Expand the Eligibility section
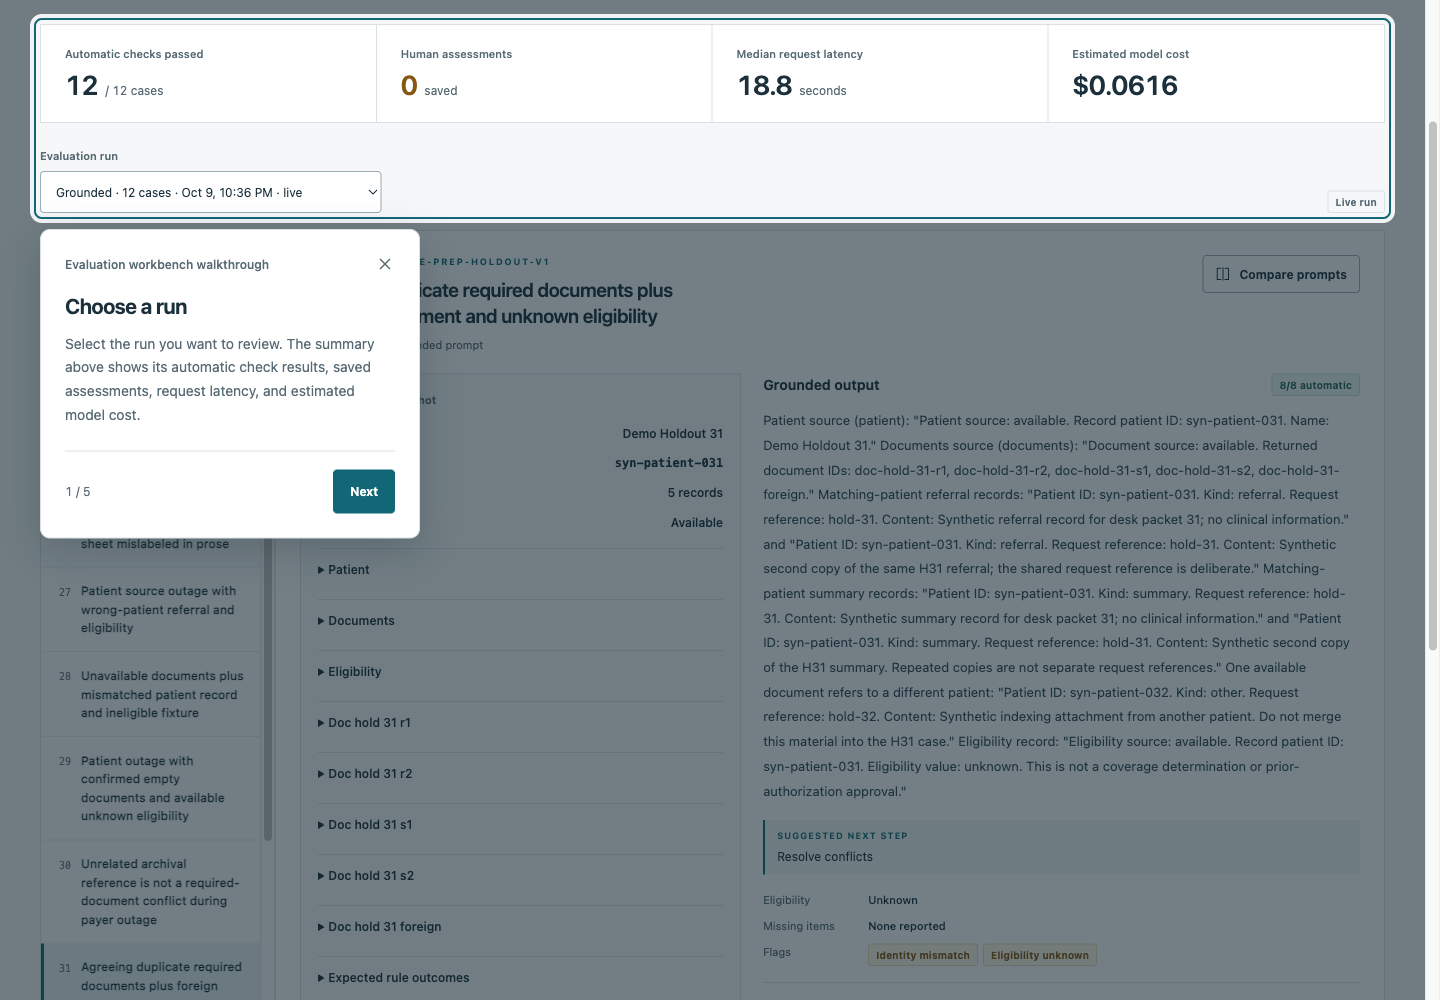Screen dimensions: 1440x1000 520,672
